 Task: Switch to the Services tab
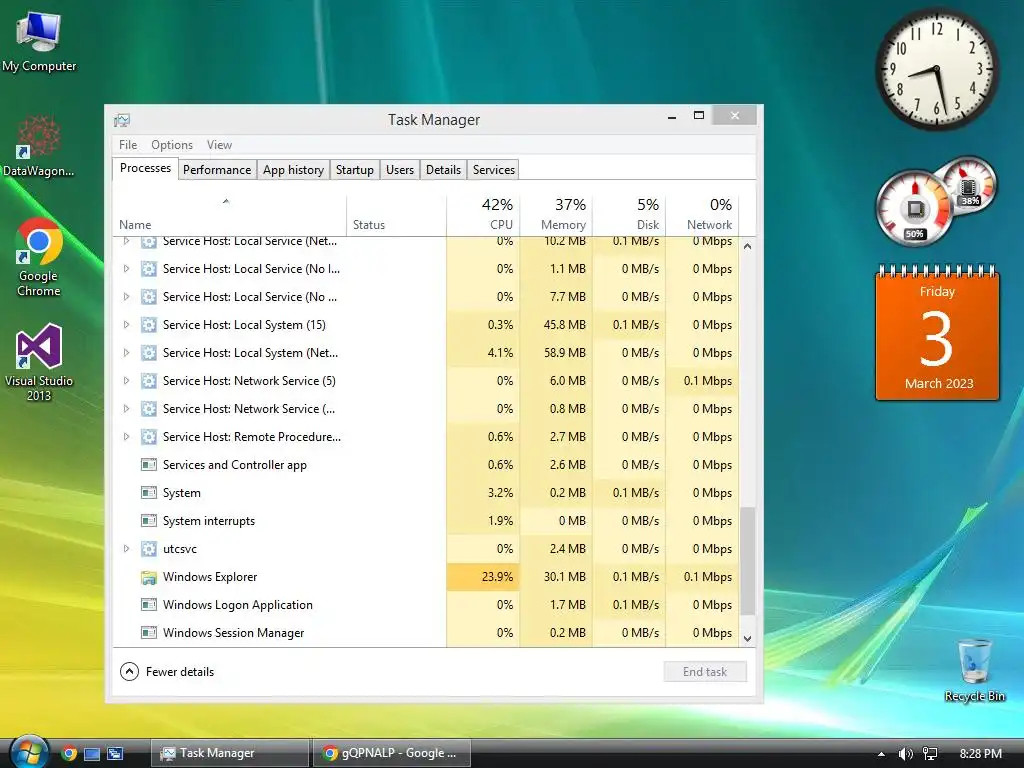point(494,170)
